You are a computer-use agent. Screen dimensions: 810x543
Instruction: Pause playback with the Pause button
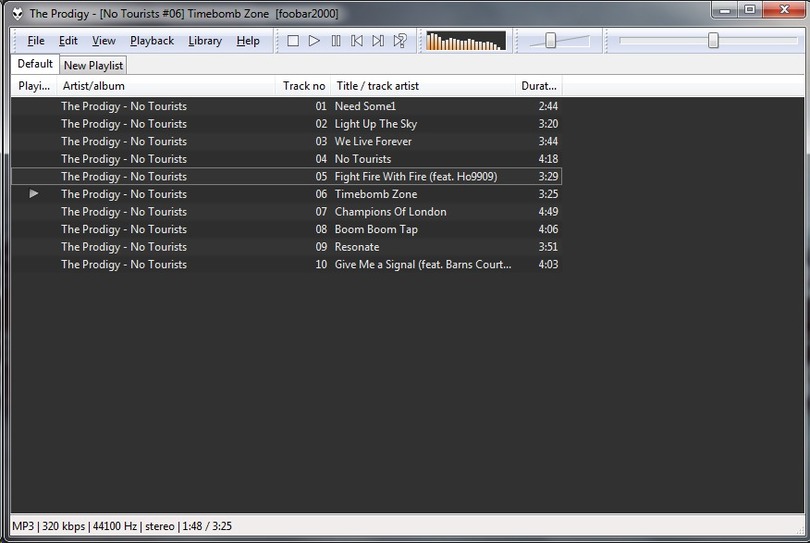[x=336, y=41]
